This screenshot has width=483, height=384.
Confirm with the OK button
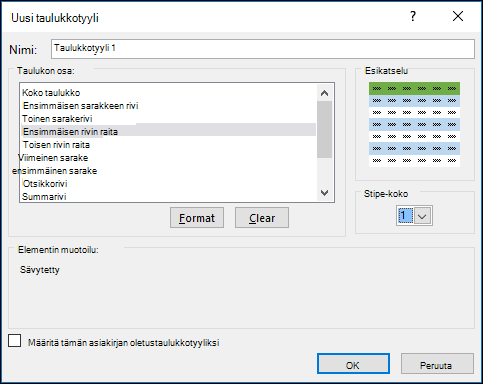(x=353, y=364)
